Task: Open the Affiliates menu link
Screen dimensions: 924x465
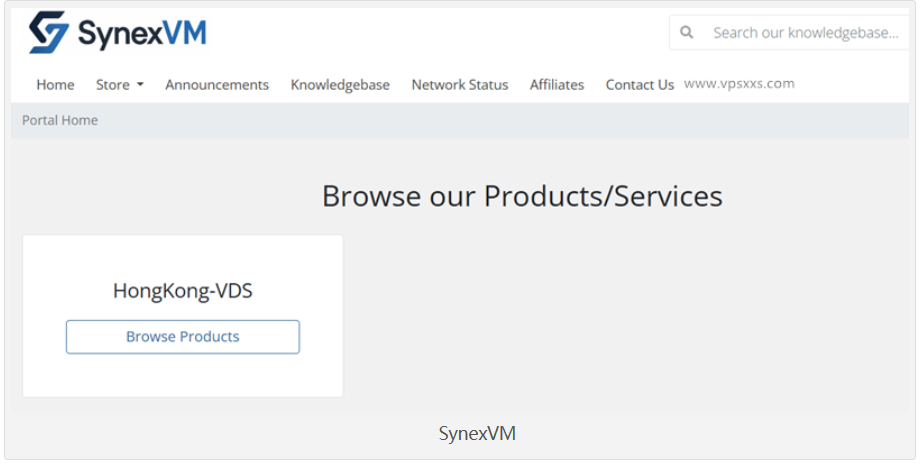Action: (557, 85)
